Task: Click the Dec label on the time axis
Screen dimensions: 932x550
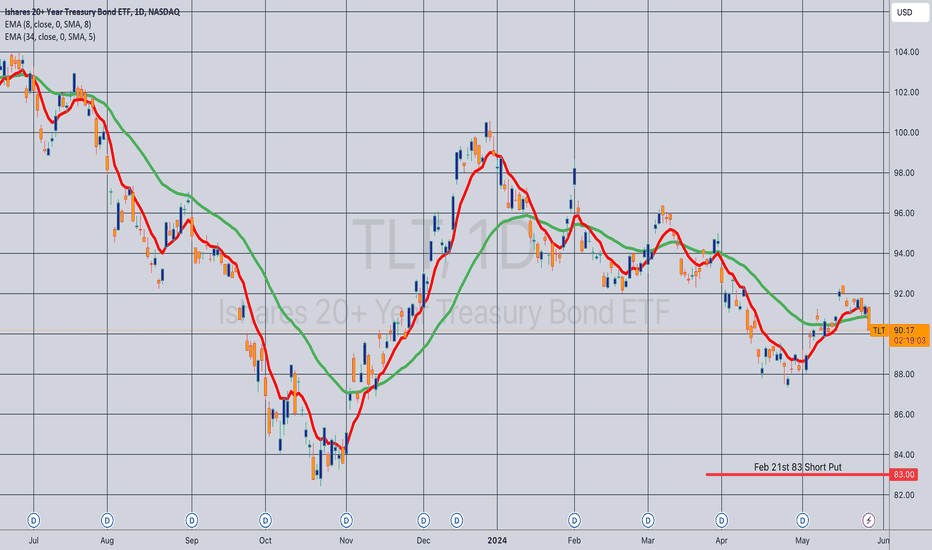Action: click(x=423, y=540)
